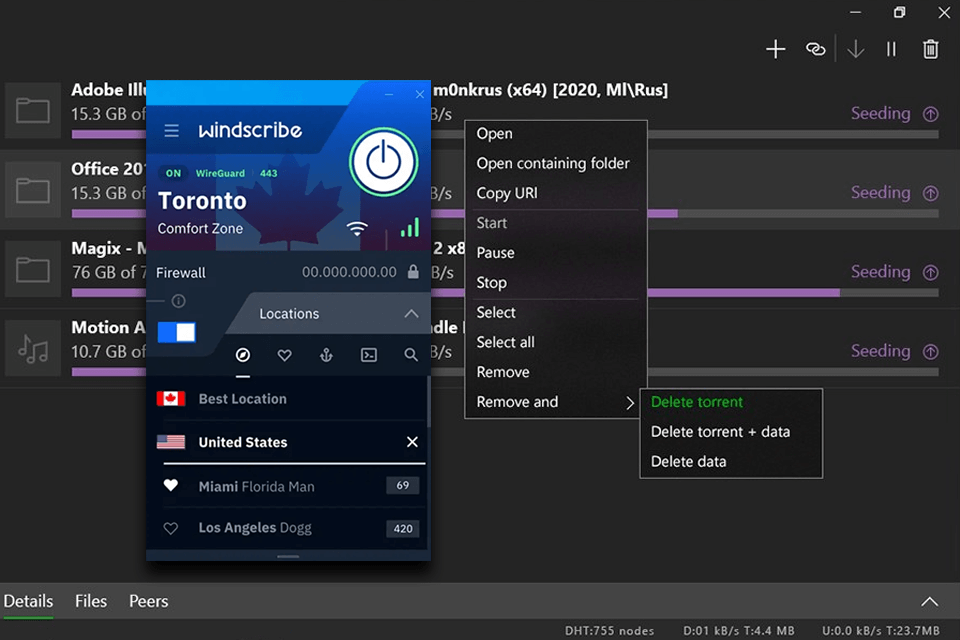
Task: Choose Copy URI menu entry
Action: coord(556,193)
